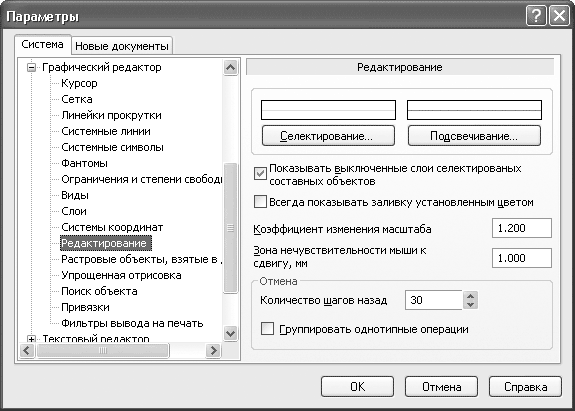This screenshot has width=575, height=411.
Task: Click the tree scrollbar up arrow
Action: pyautogui.click(x=231, y=67)
